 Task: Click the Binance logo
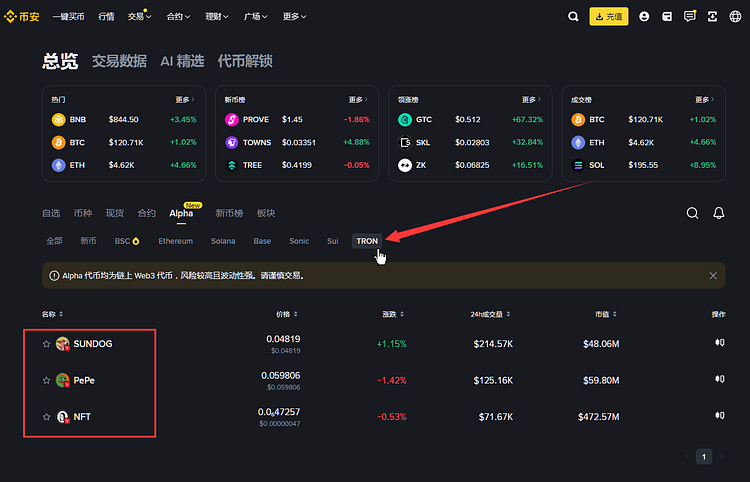pos(22,17)
